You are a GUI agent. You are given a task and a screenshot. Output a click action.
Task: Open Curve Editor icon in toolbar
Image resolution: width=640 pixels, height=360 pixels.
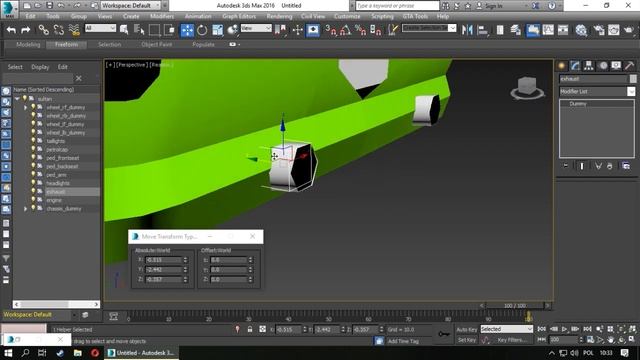pyautogui.click(x=548, y=30)
